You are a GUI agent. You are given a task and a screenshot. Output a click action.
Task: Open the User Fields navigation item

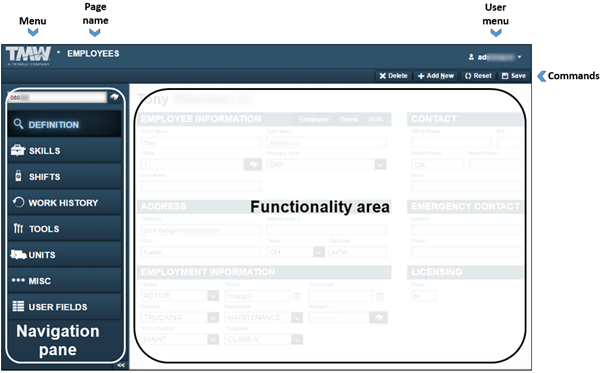coord(64,307)
